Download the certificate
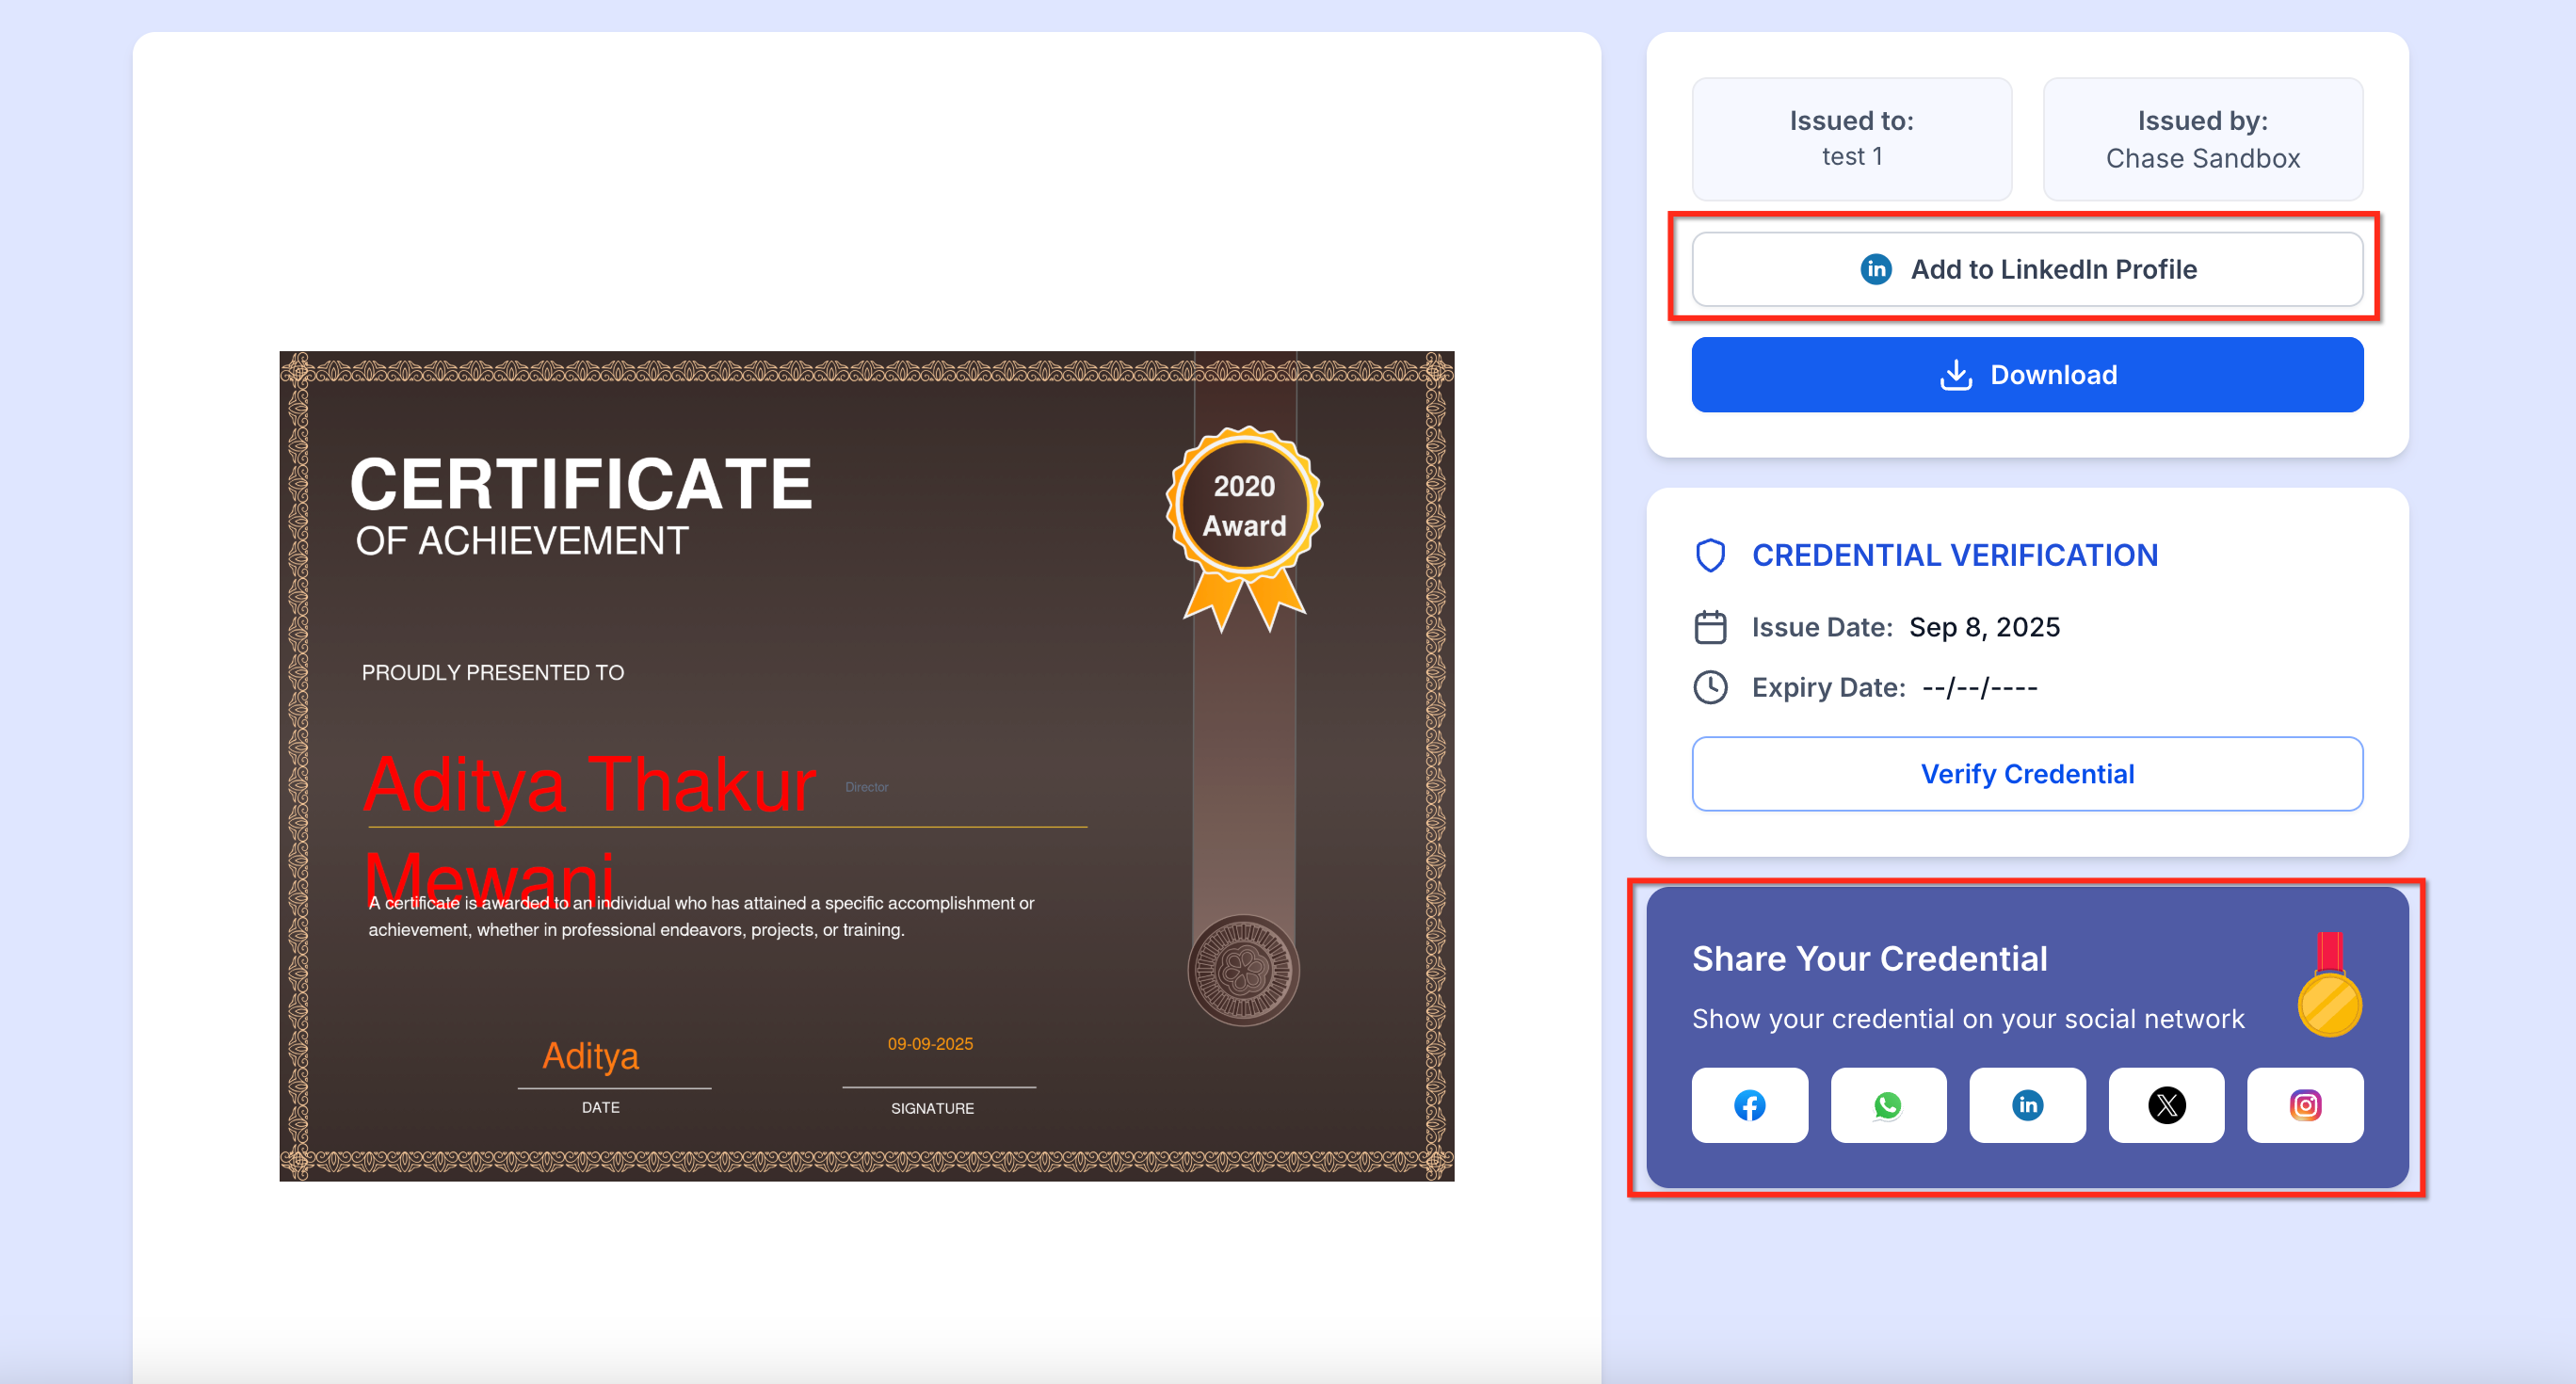Screen dimensions: 2576x1384 coord(2027,375)
